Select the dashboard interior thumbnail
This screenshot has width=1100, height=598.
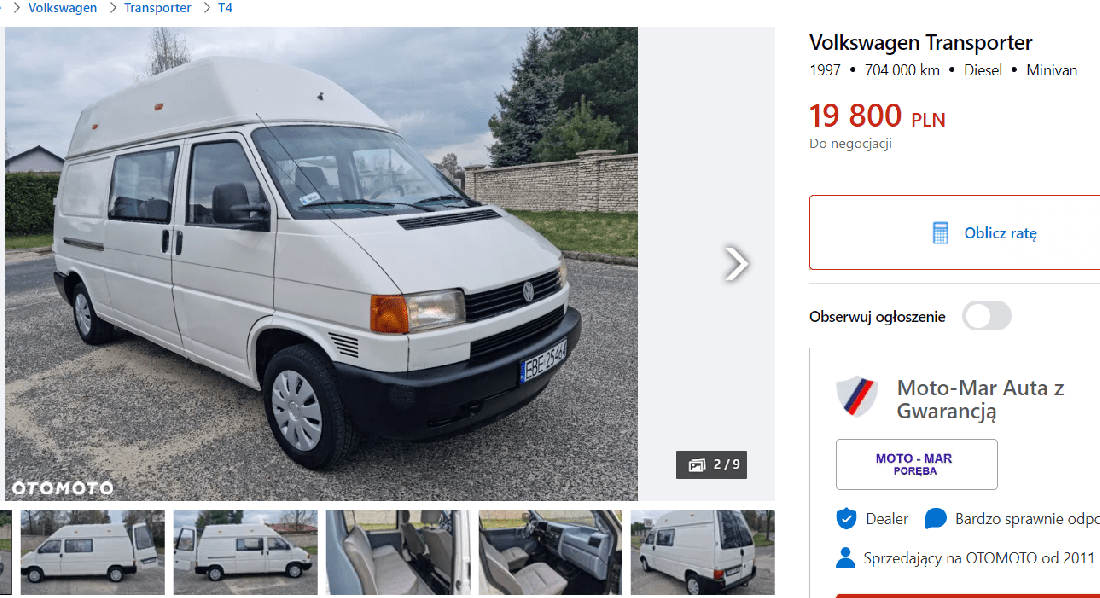coord(550,552)
